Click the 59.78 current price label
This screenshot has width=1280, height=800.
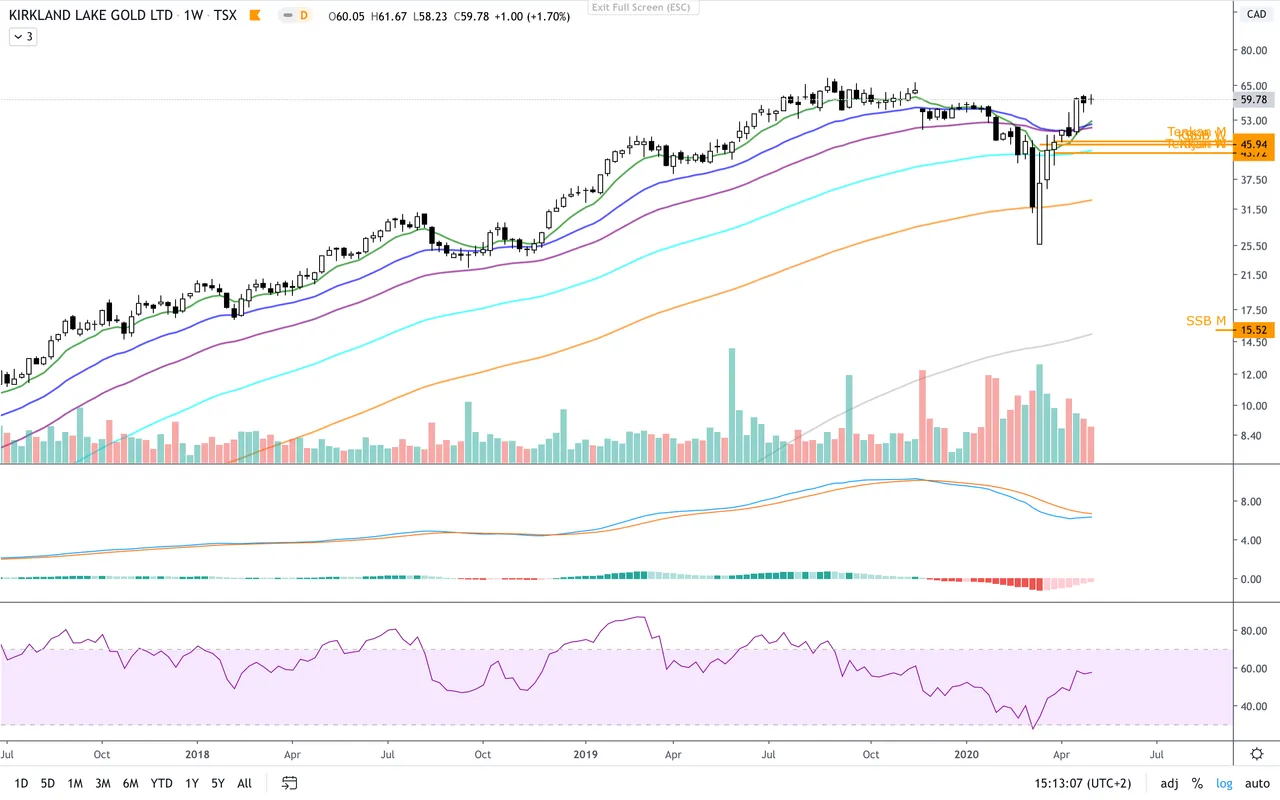point(1254,100)
